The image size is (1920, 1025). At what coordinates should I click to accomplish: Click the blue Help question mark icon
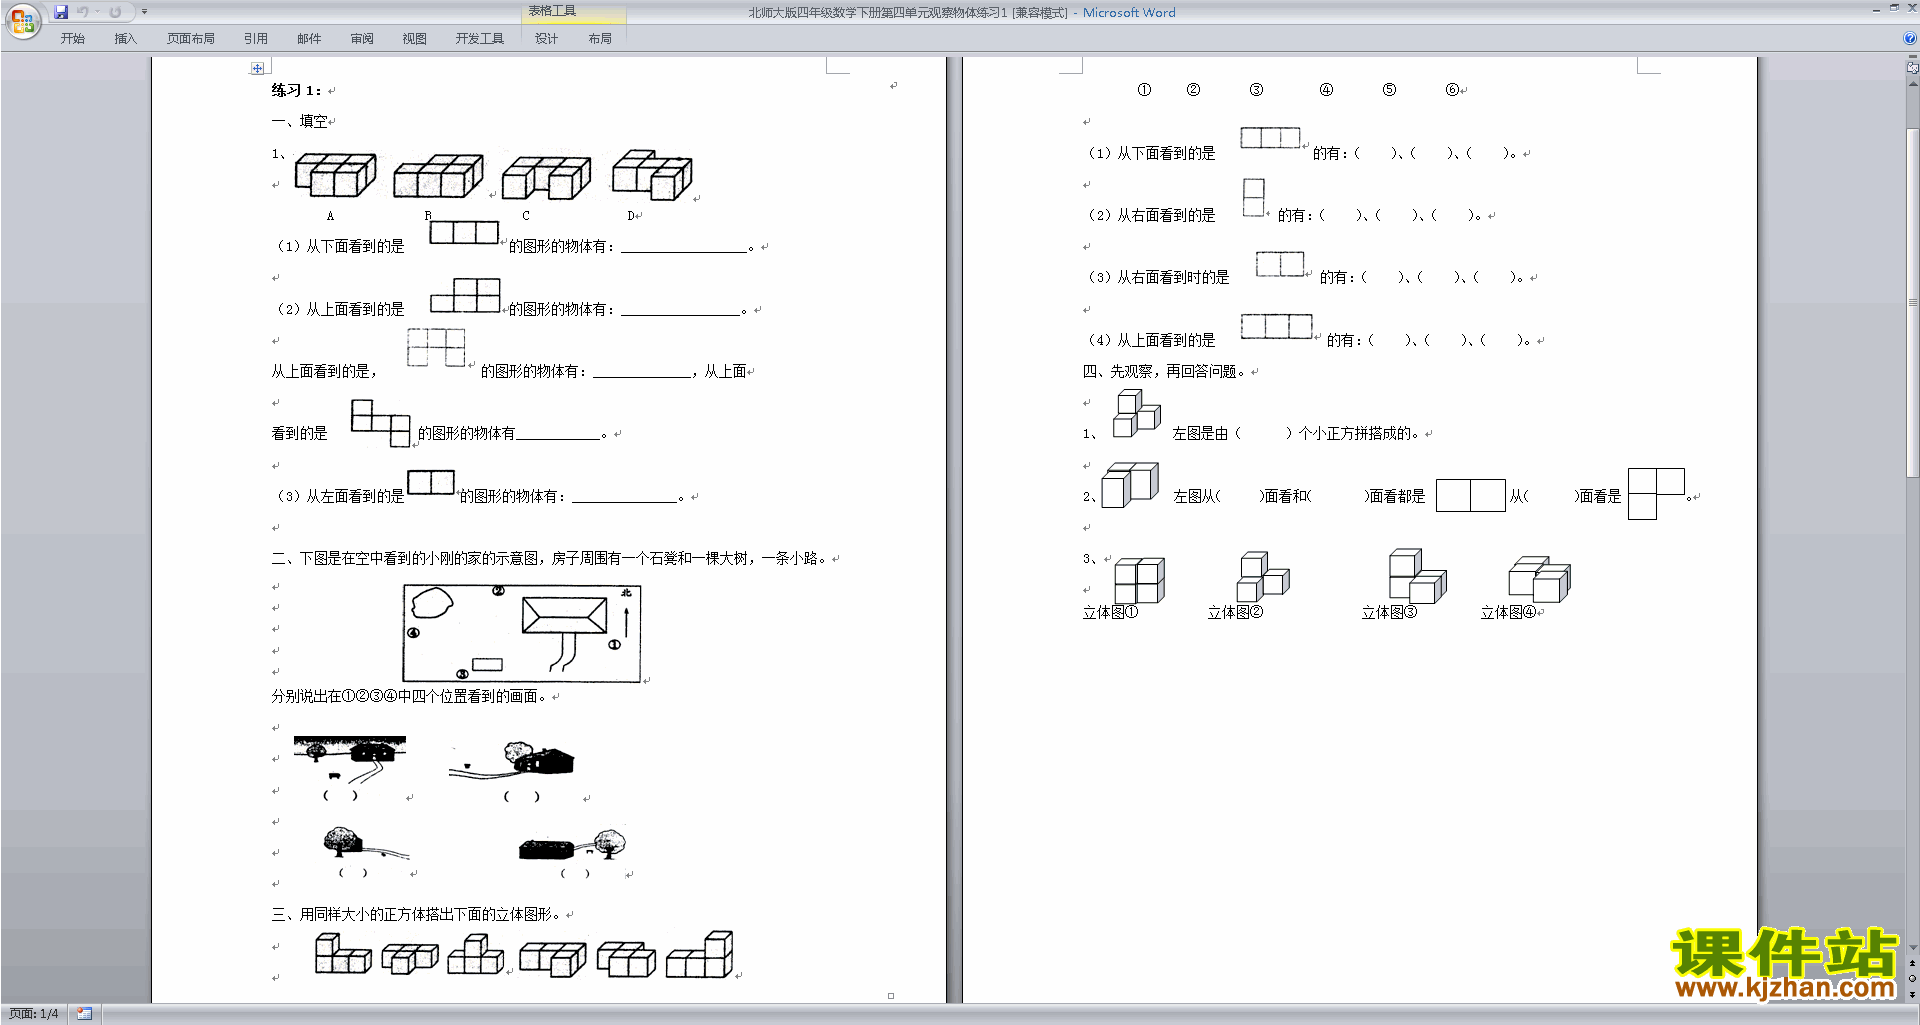pyautogui.click(x=1910, y=38)
